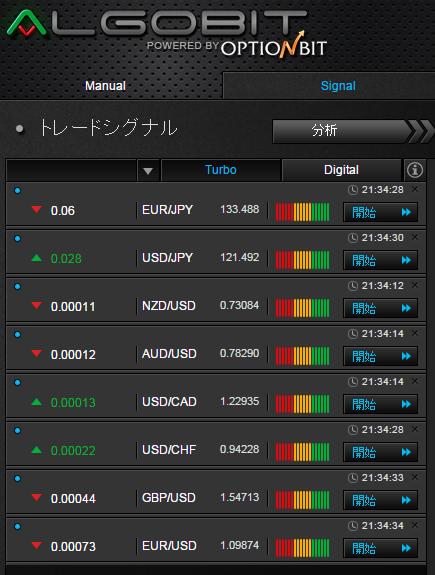
Task: Toggle the blue dot indicator for NZD/USD
Action: coord(17,286)
